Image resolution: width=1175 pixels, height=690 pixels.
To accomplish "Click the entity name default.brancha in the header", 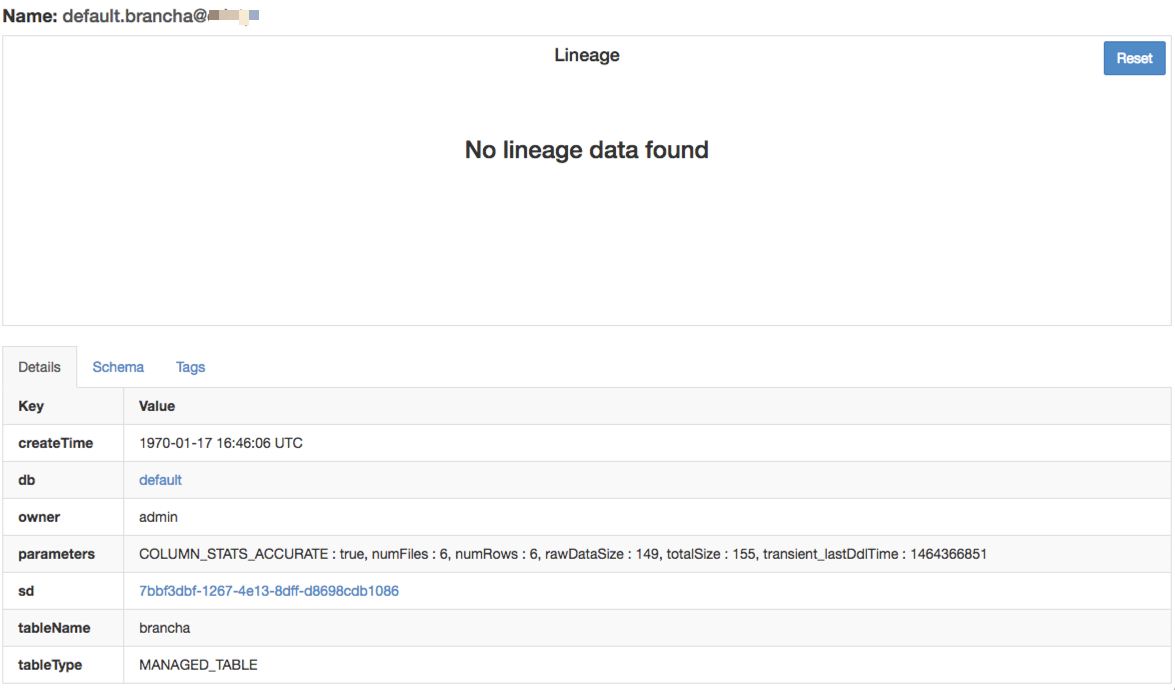I will (132, 15).
